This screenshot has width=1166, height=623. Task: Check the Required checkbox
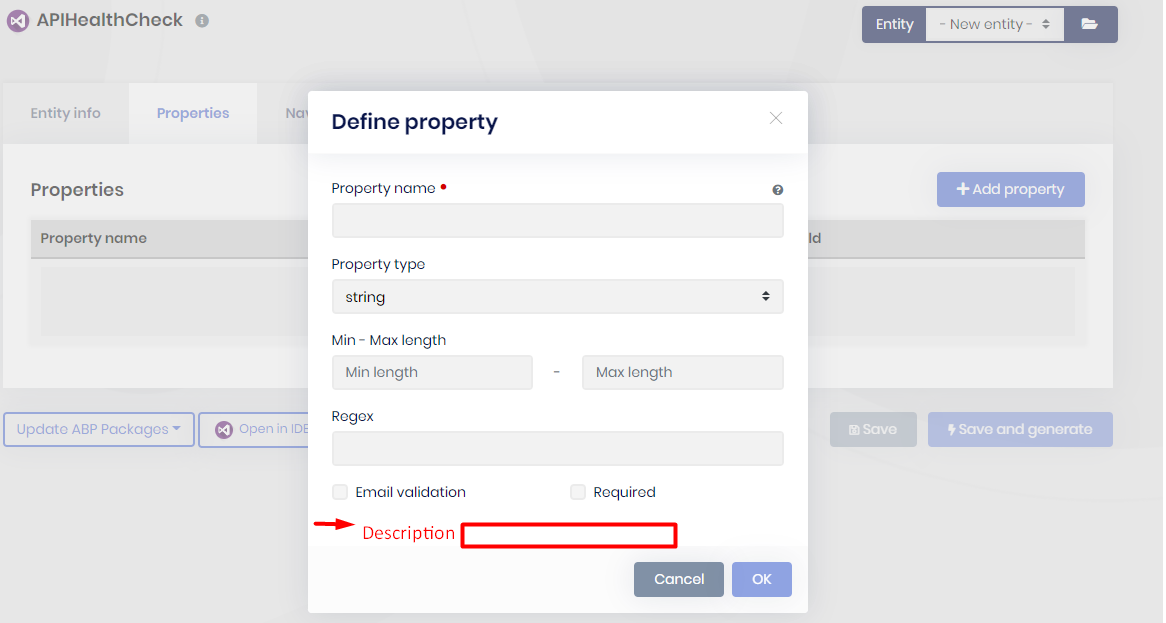click(x=578, y=492)
